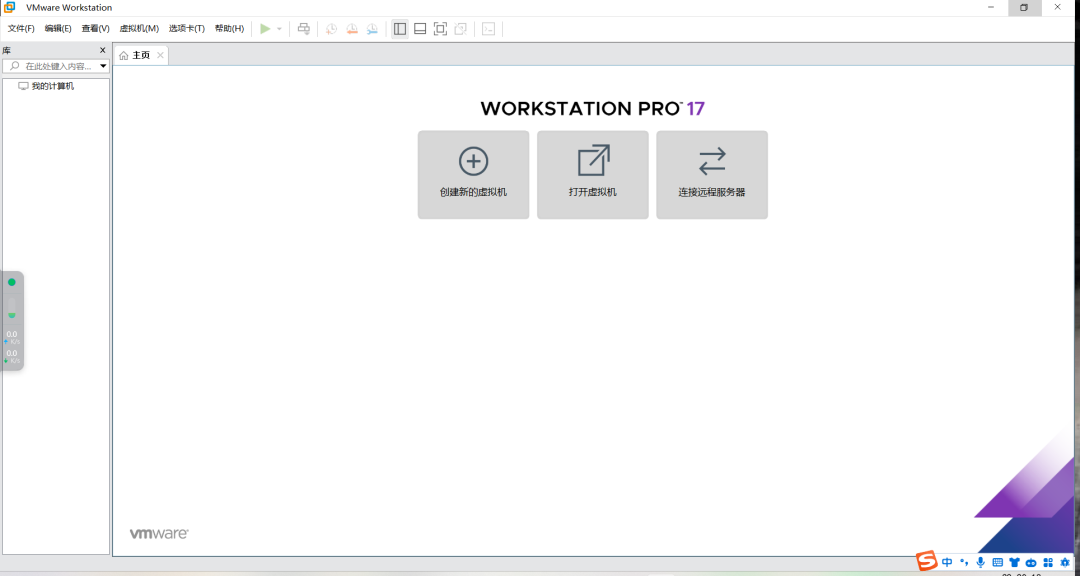Image resolution: width=1080 pixels, height=576 pixels.
Task: Open the snapshot manager icon
Action: (x=372, y=29)
